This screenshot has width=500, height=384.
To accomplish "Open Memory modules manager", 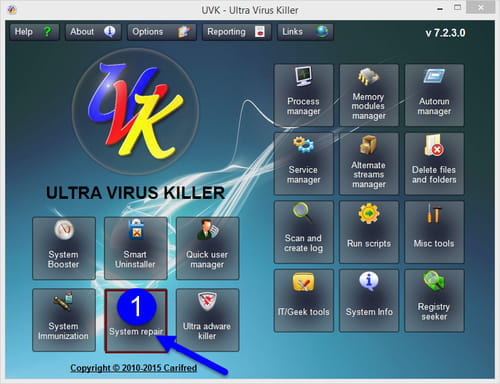I will point(369,95).
